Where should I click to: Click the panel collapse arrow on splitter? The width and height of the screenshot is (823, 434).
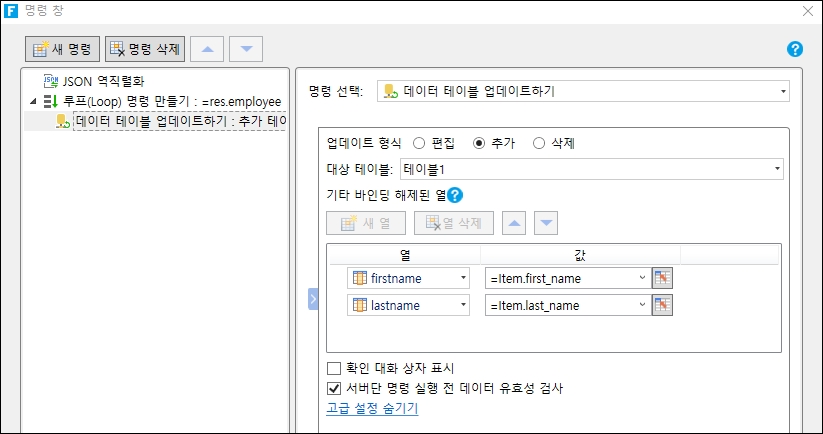[313, 298]
